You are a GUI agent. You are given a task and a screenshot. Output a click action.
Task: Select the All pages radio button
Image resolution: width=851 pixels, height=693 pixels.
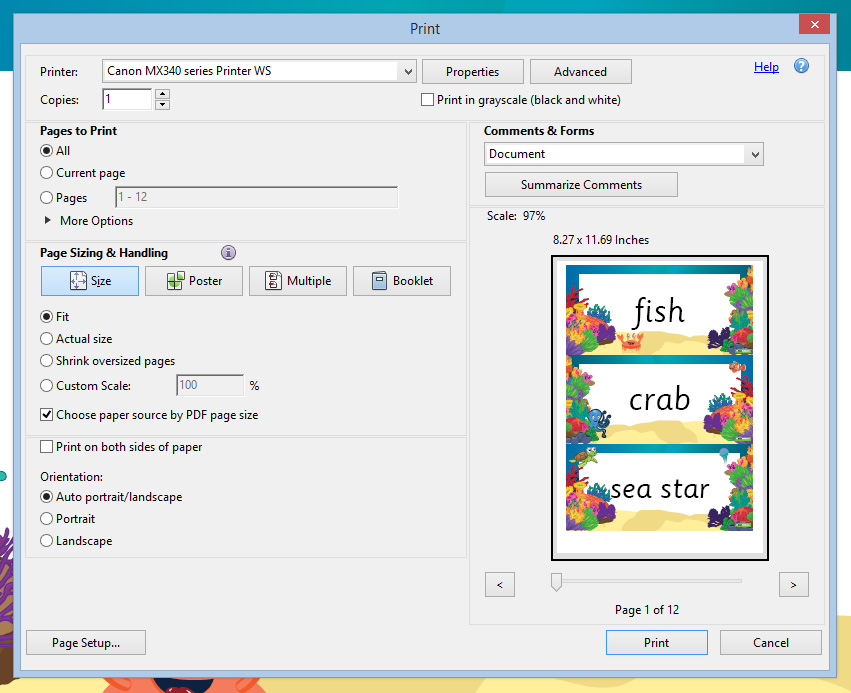pos(47,151)
